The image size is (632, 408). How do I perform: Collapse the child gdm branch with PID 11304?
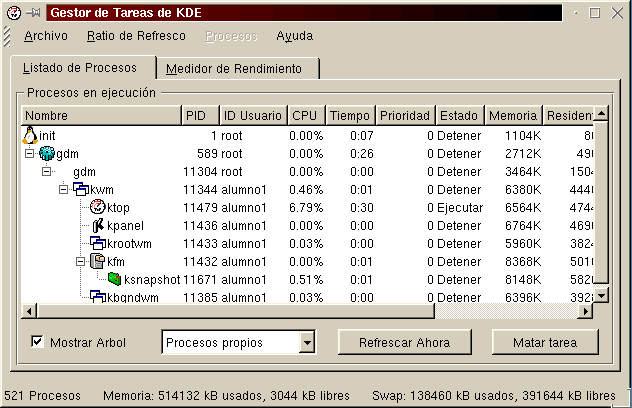(x=47, y=171)
